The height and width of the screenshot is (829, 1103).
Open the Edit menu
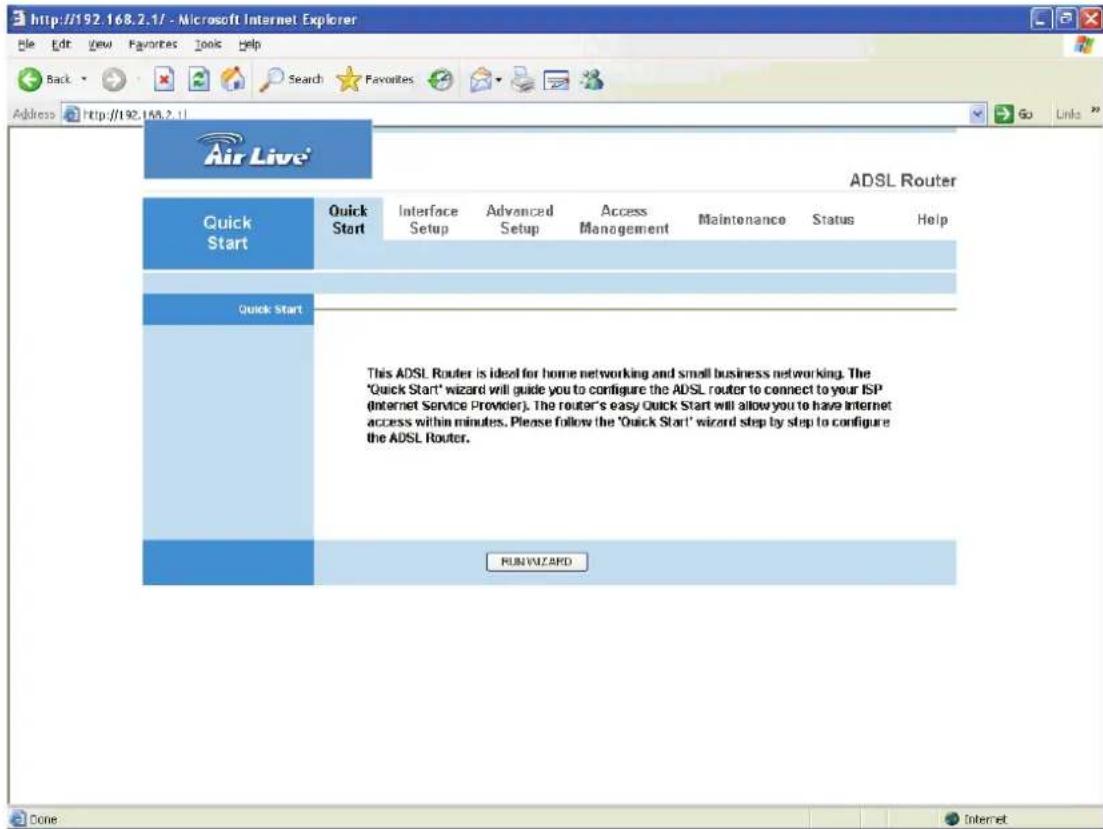pos(61,44)
